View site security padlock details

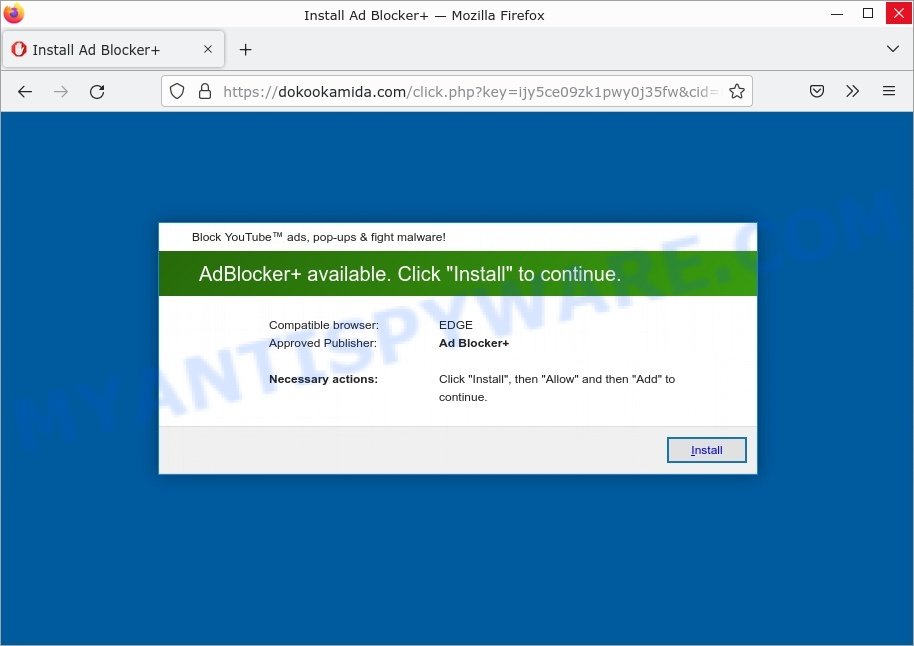[205, 91]
